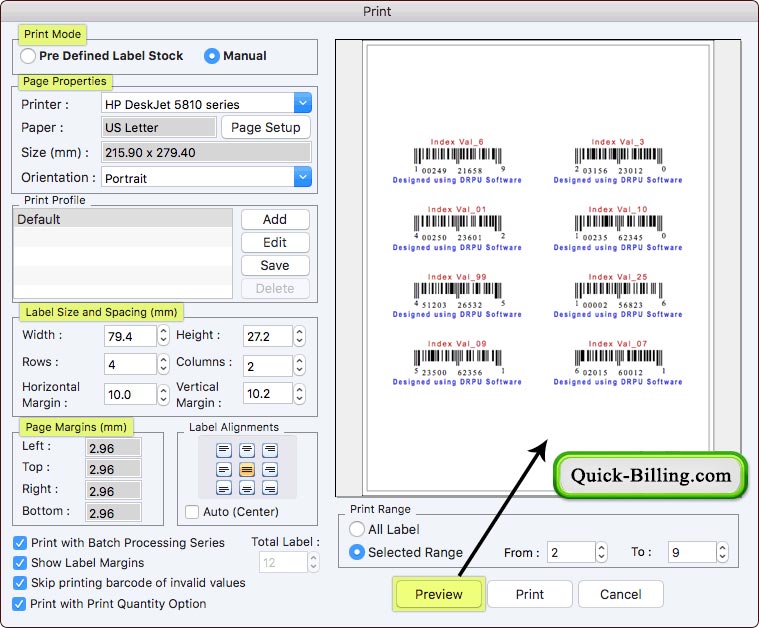Select middle-right label alignment icon

tap(270, 469)
